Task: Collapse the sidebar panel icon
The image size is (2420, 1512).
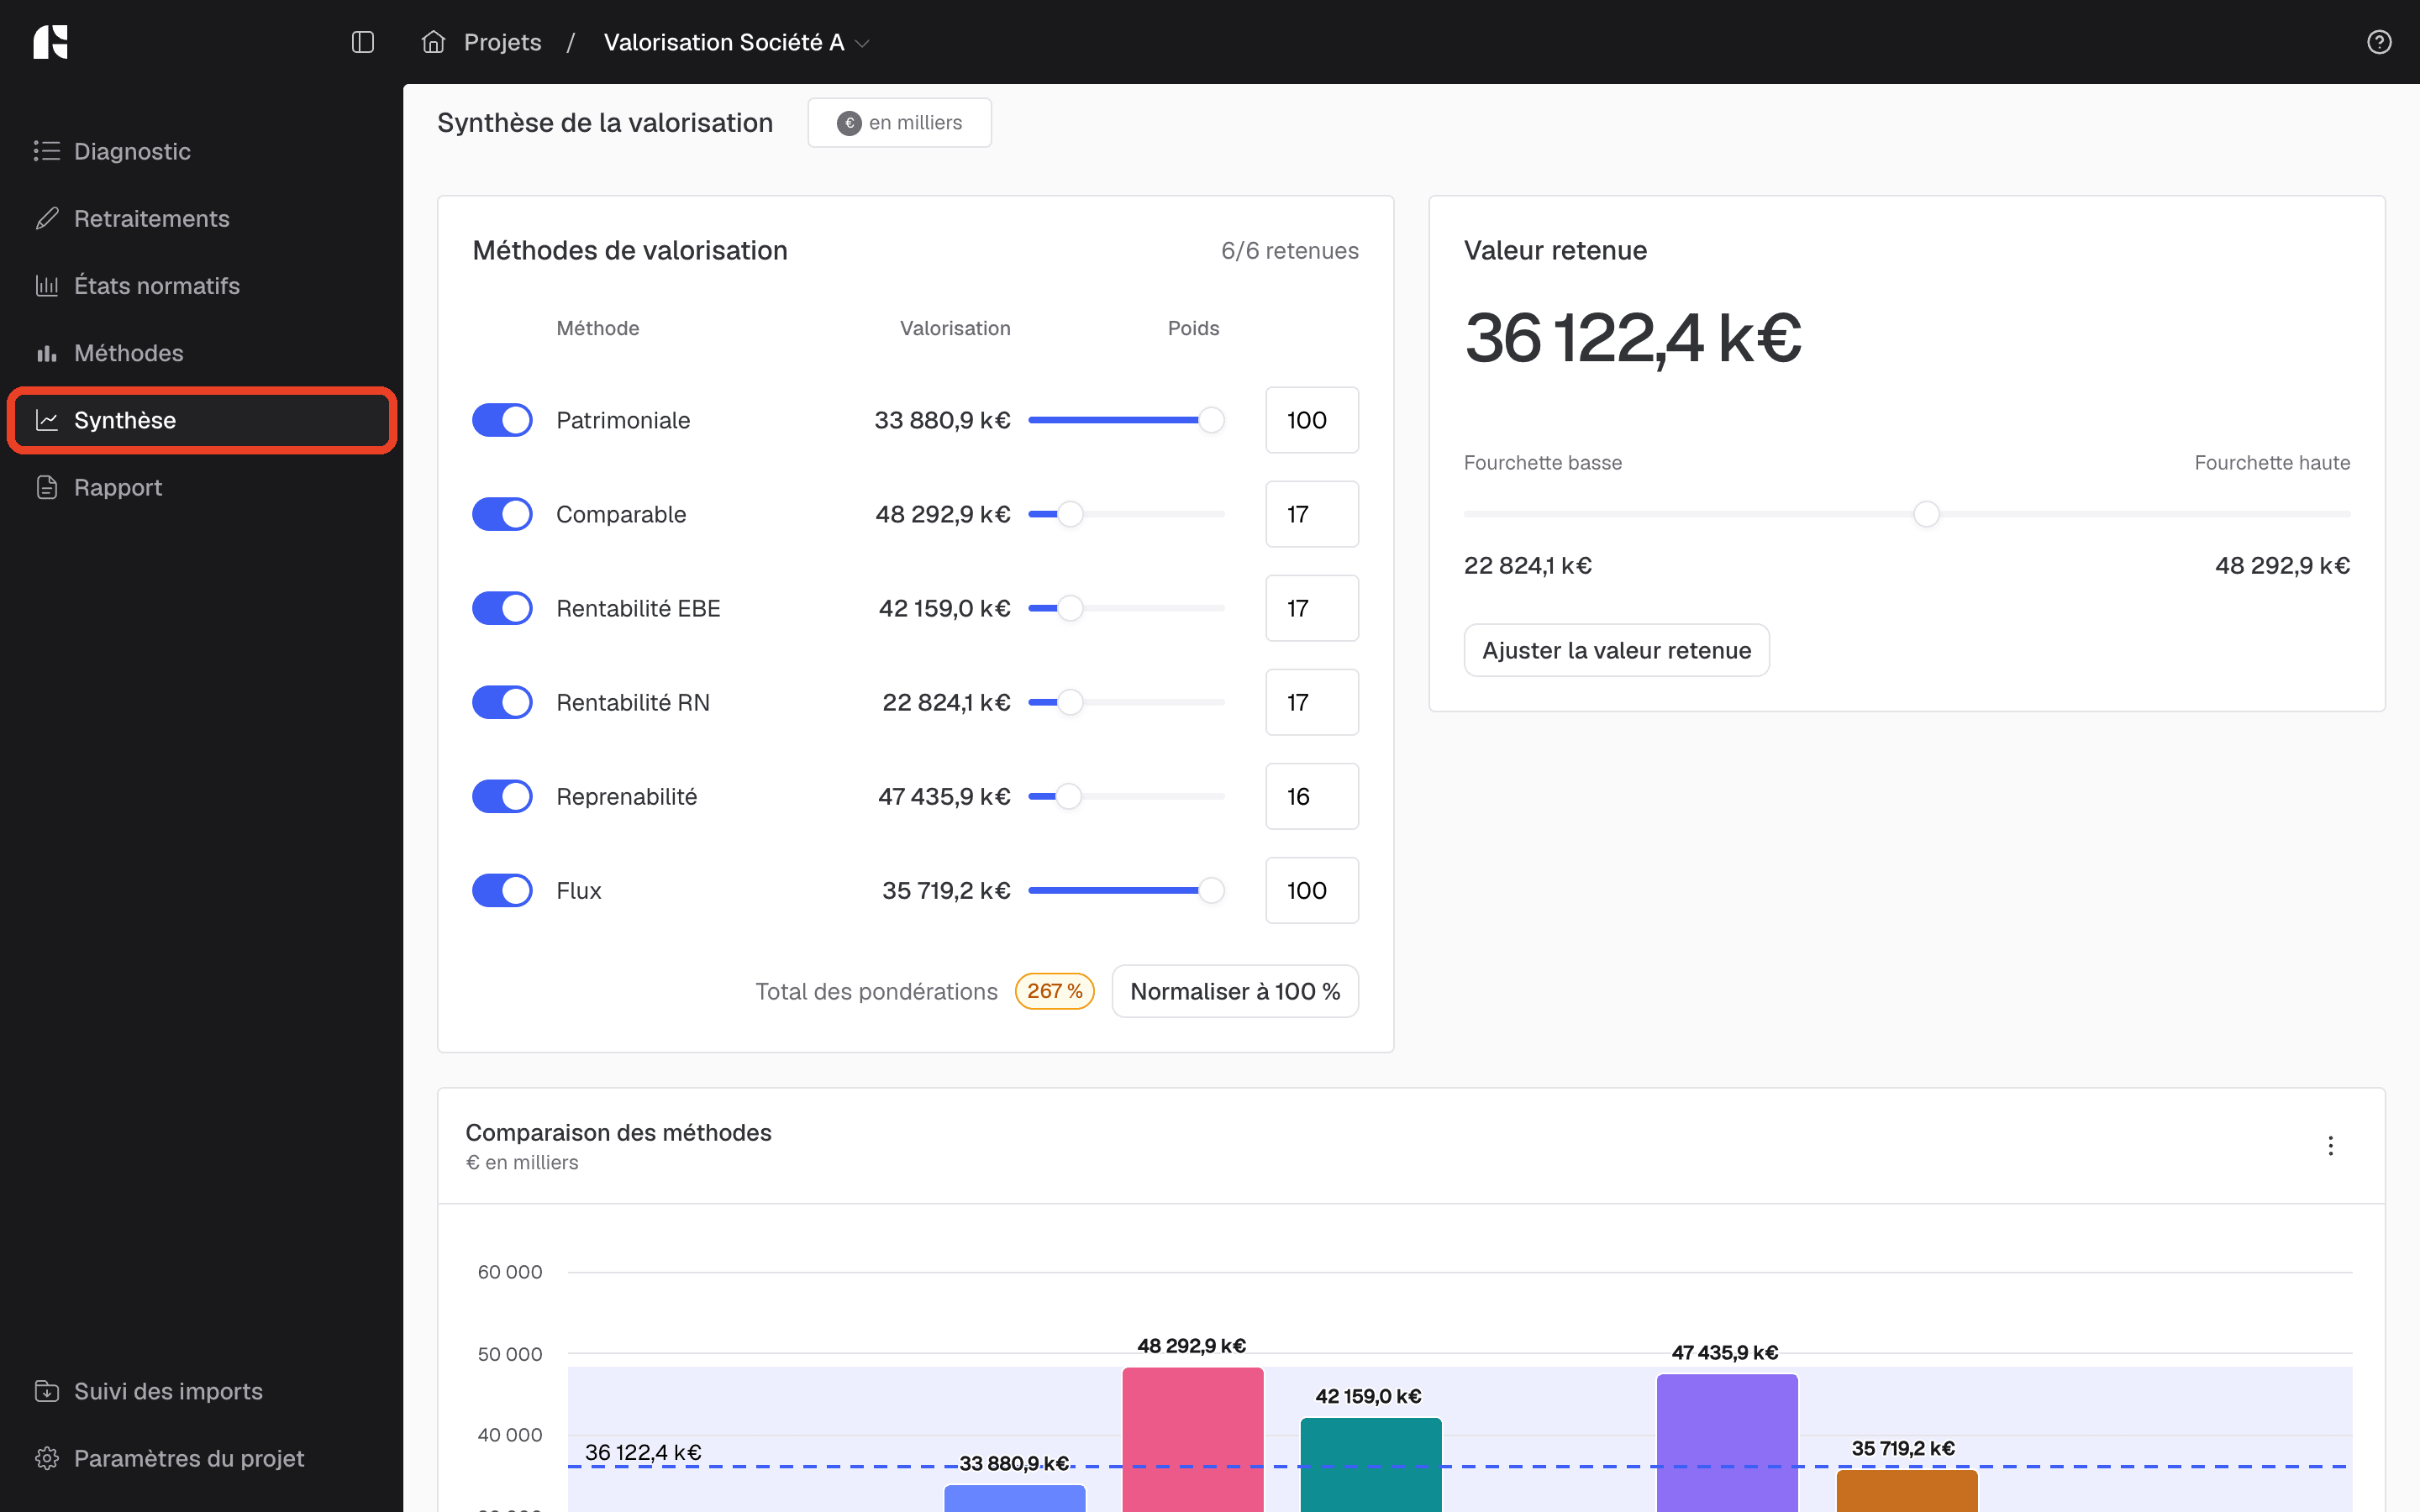Action: click(x=363, y=42)
